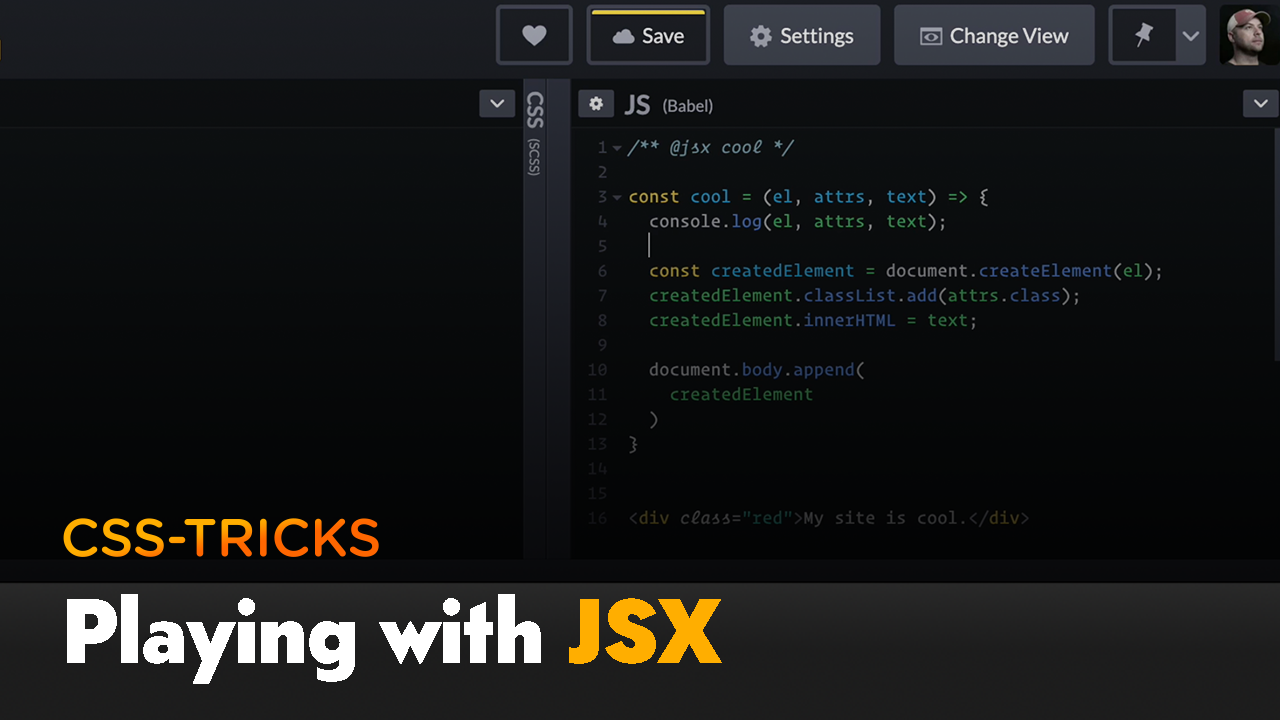
Task: Click the Settings button
Action: (802, 35)
